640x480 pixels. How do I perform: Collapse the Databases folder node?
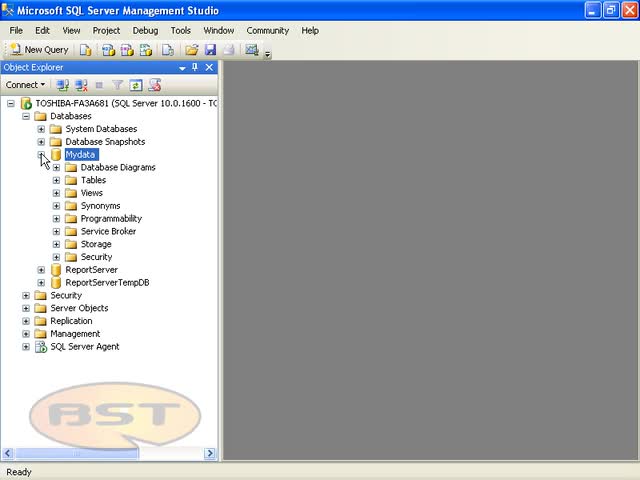26,116
